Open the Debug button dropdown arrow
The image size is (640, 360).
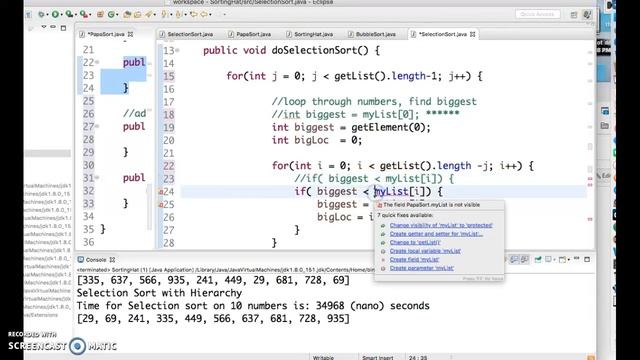tap(47, 15)
